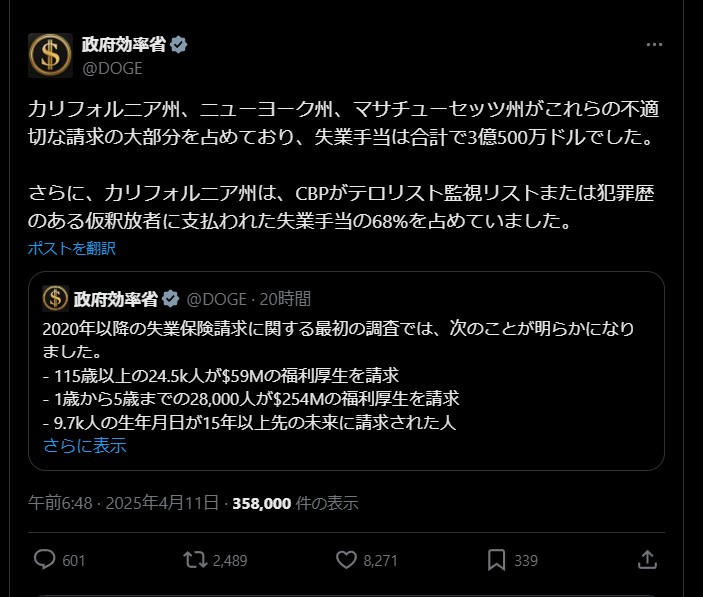This screenshot has width=703, height=597.
Task: Click the main DOGE dollar avatar
Action: 50,56
